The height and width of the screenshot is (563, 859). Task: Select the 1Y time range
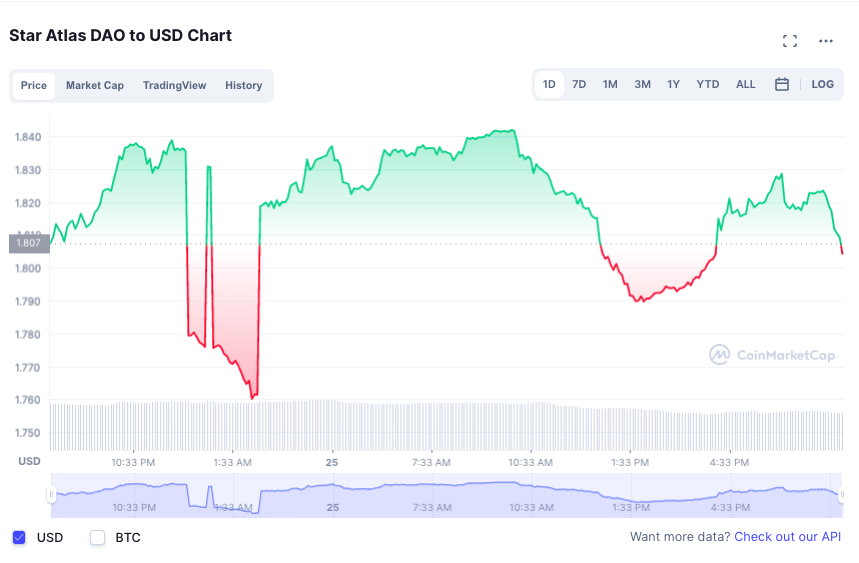(x=673, y=84)
